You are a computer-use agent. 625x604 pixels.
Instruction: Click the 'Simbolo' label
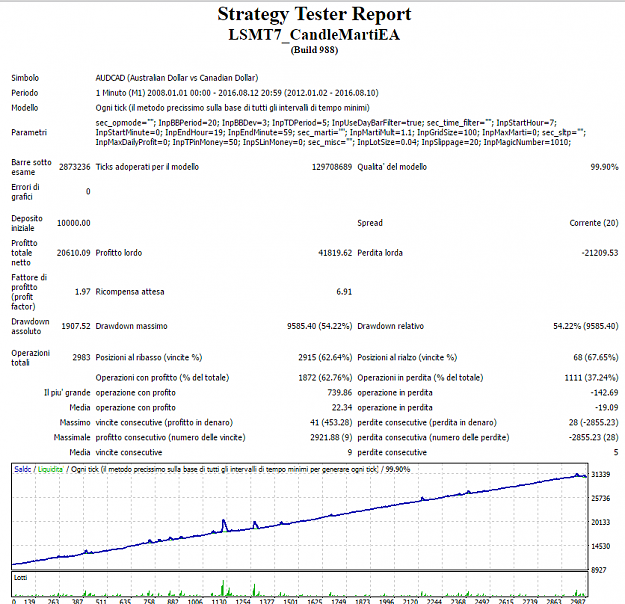pyautogui.click(x=25, y=78)
